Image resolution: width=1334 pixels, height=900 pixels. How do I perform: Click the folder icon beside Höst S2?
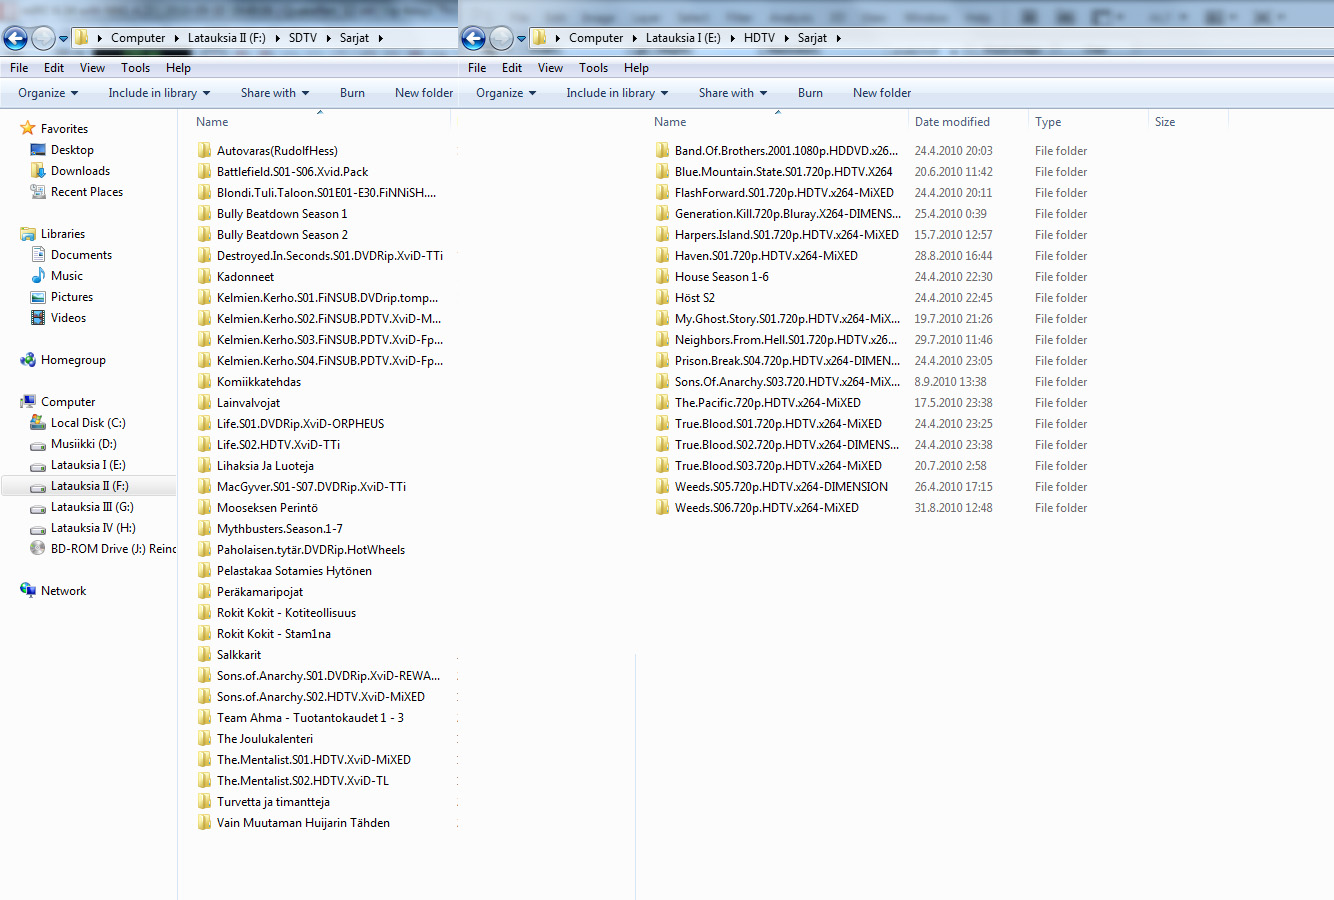coord(663,298)
